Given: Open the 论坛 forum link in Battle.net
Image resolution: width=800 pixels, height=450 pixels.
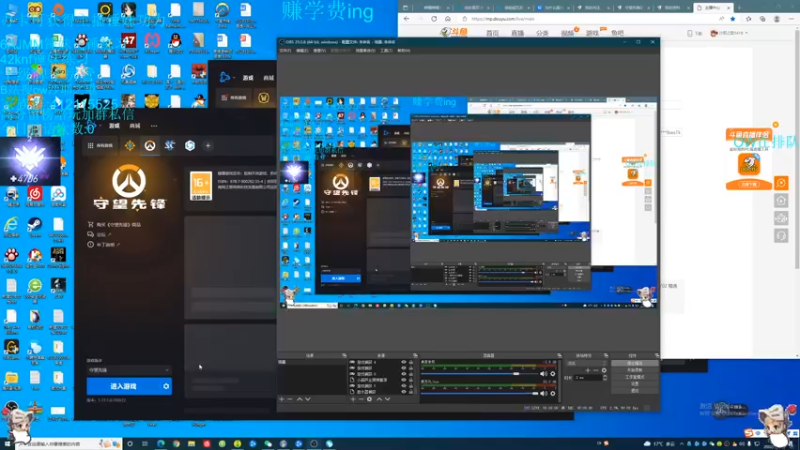Looking at the screenshot, I should click(x=100, y=234).
